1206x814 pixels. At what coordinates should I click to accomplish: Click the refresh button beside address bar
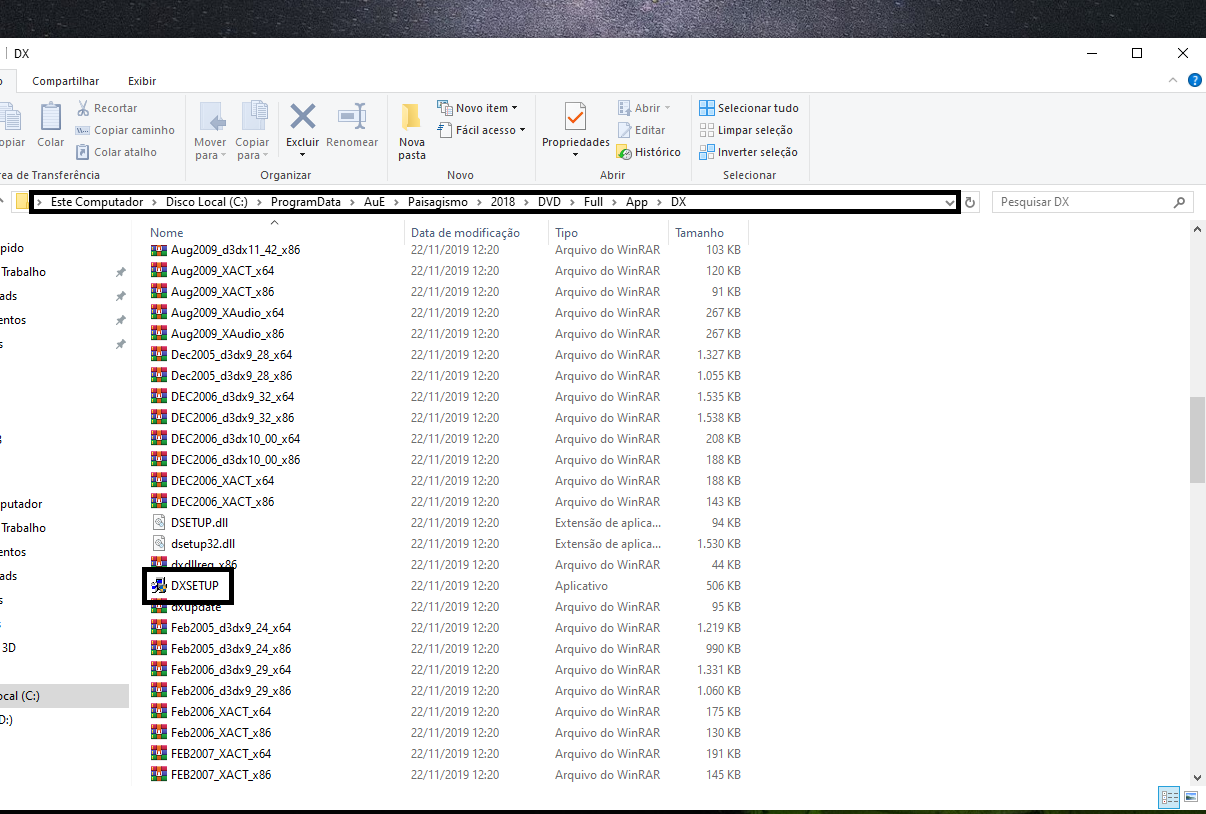[970, 202]
